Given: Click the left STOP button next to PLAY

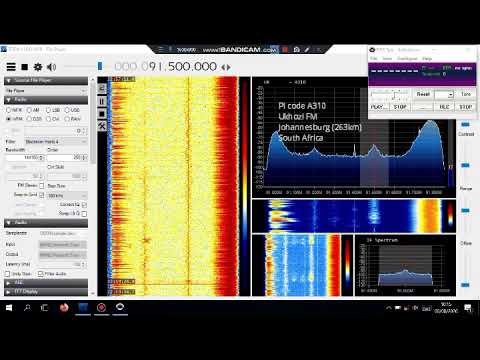Looking at the screenshot, I should pos(400,107).
